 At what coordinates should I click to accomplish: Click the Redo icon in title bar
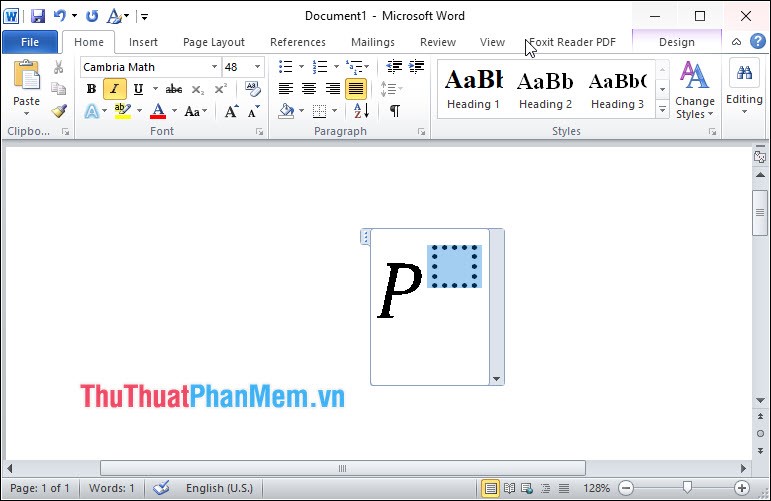[x=91, y=16]
